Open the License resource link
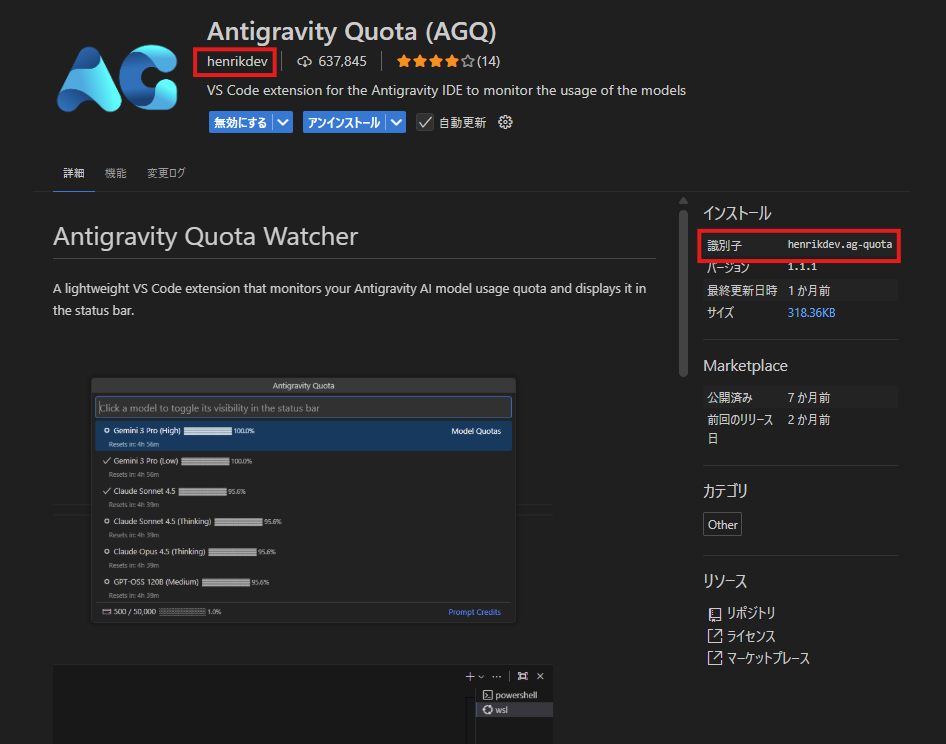Screen dimensions: 946x744 pos(751,636)
